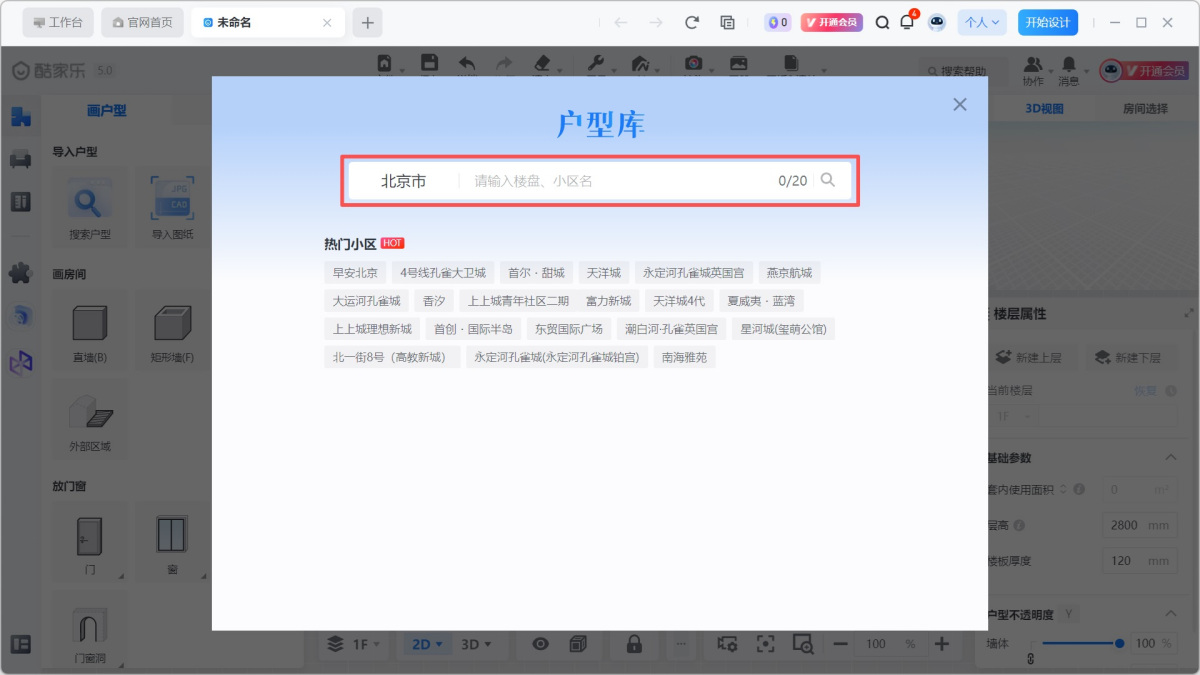The height and width of the screenshot is (675, 1200).
Task: Click the duplicate window icon next to refresh
Action: [727, 22]
